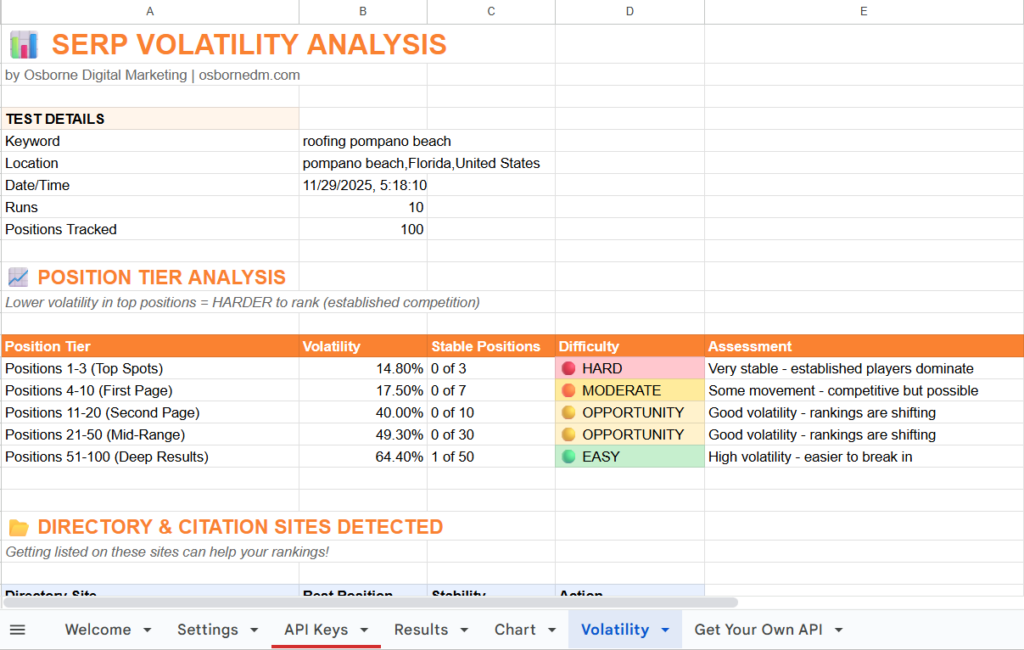Image resolution: width=1024 pixels, height=650 pixels.
Task: Click column E header to select the column
Action: [863, 11]
